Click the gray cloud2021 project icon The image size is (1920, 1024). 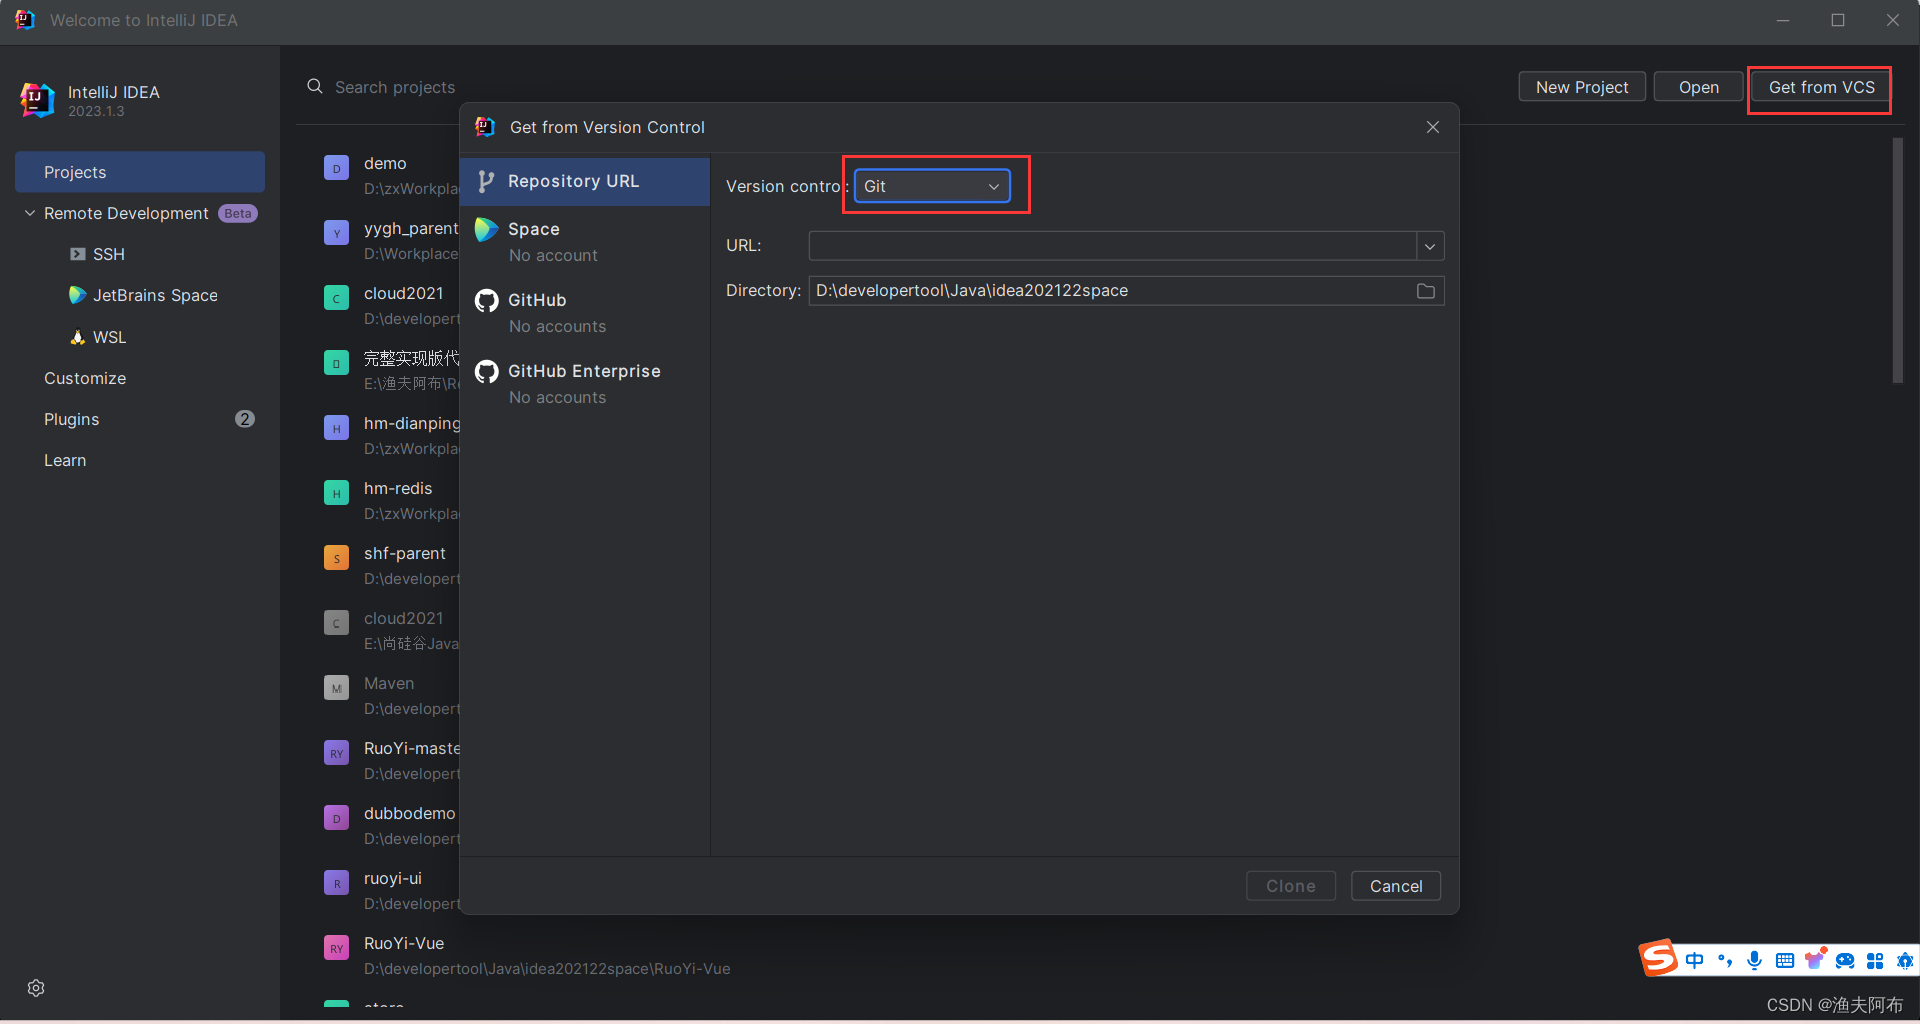[x=336, y=623]
